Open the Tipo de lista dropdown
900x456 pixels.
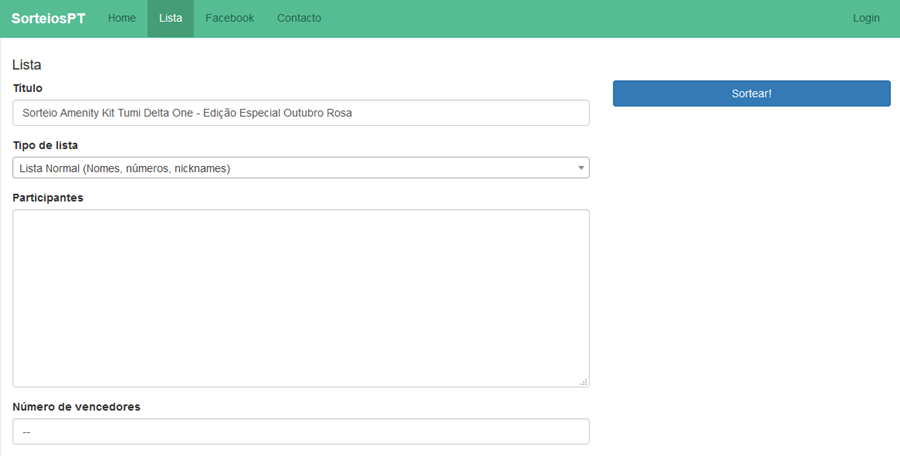coord(300,168)
